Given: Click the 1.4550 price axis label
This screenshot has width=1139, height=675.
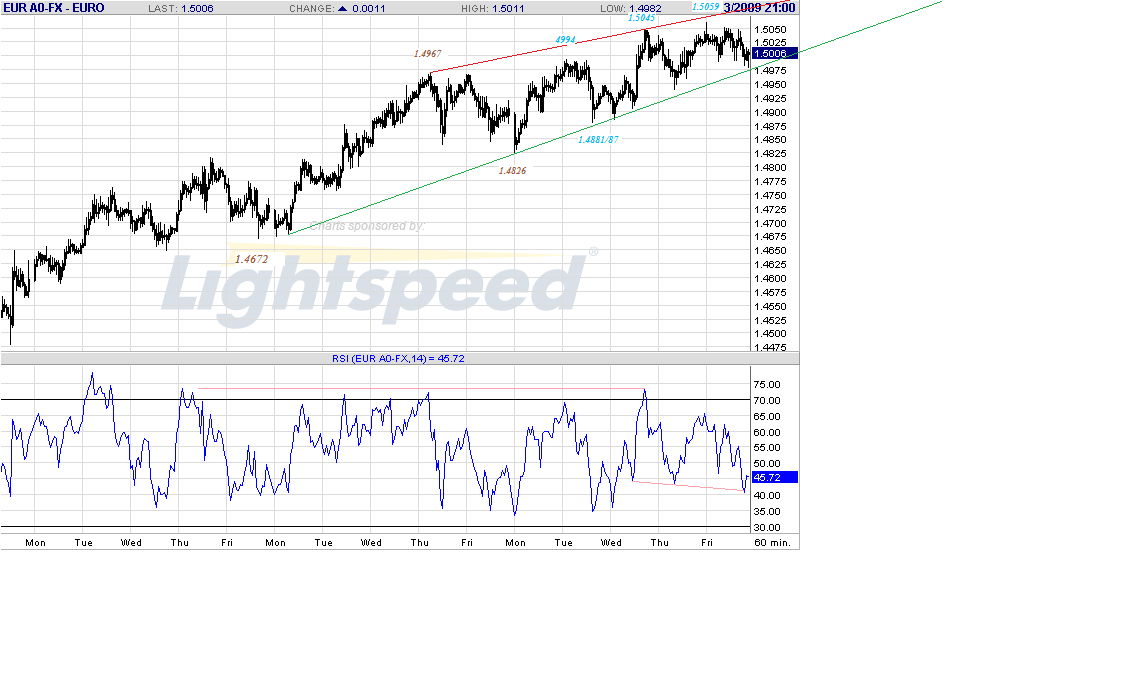Looking at the screenshot, I should point(770,307).
